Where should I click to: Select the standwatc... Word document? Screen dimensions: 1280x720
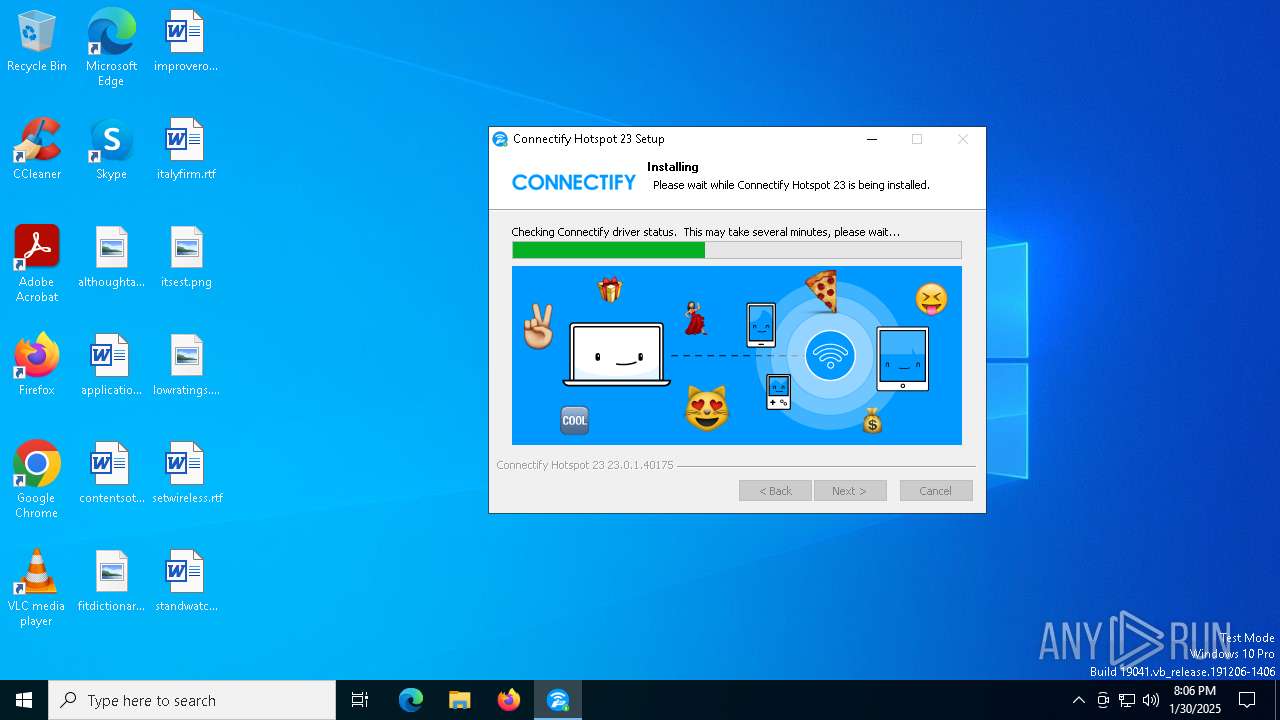click(185, 582)
